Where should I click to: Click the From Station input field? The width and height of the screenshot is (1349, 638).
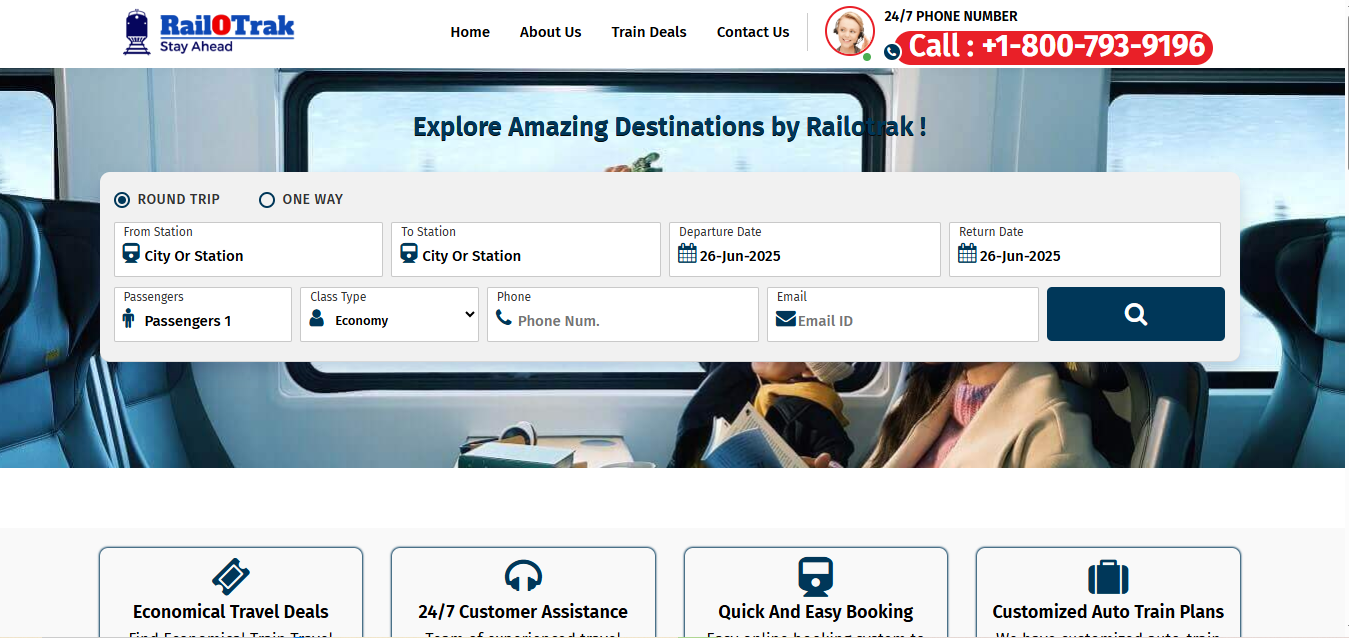coord(248,249)
